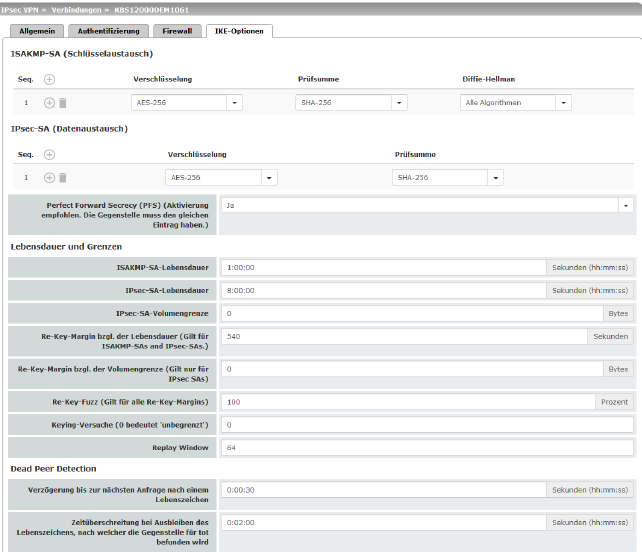Expand the Perfect Forward Secrecy dropdown
Image resolution: width=642 pixels, height=552 pixels.
626,205
